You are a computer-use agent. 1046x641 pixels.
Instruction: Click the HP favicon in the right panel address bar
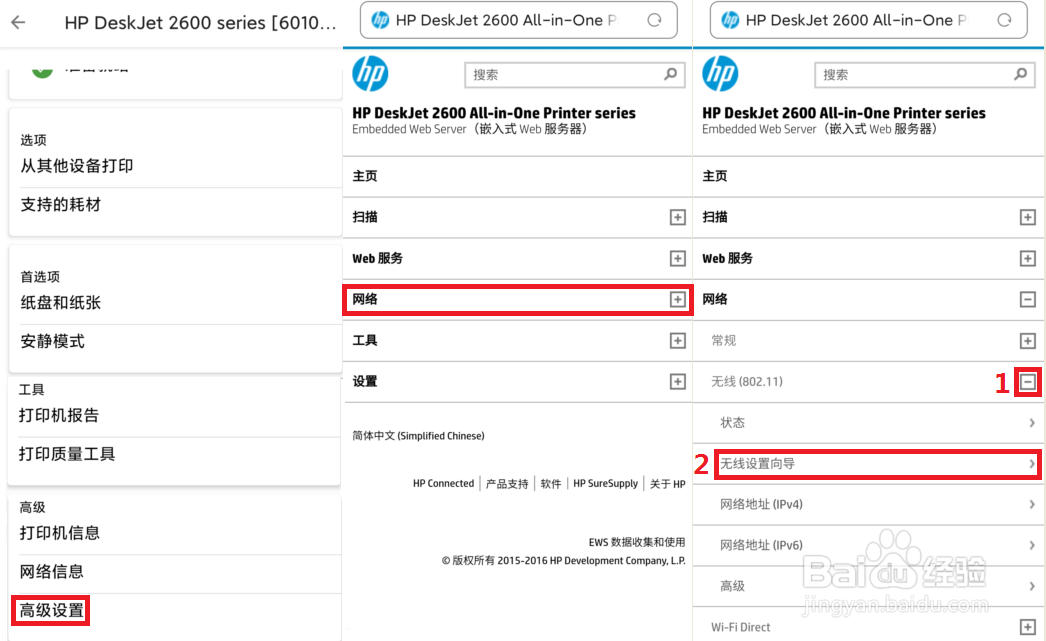tap(730, 21)
